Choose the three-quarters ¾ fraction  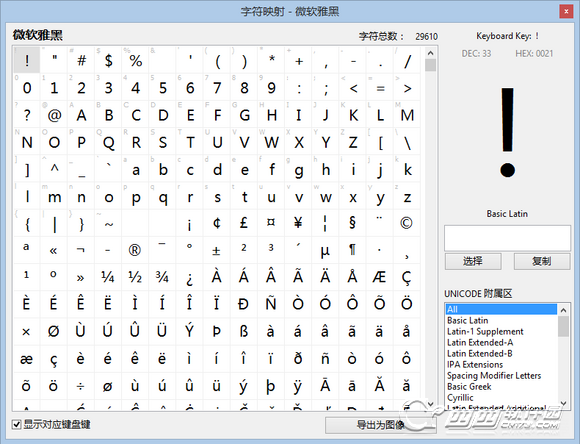(x=162, y=278)
